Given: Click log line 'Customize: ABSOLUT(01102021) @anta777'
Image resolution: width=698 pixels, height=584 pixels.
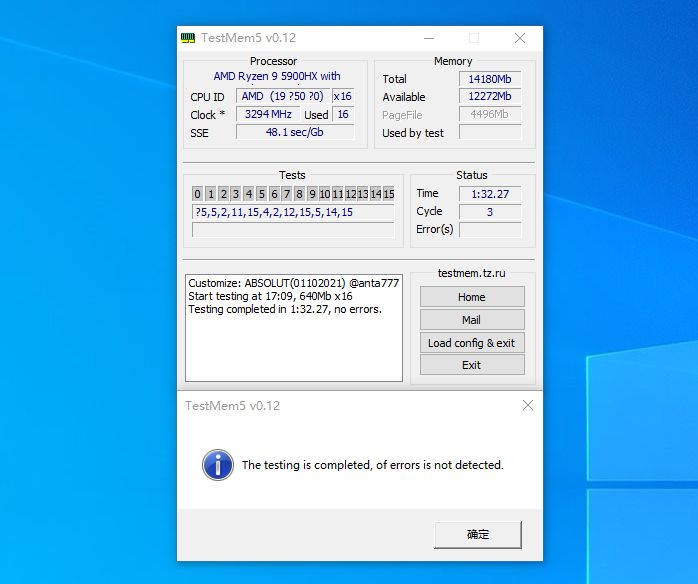Looking at the screenshot, I should click(x=293, y=283).
